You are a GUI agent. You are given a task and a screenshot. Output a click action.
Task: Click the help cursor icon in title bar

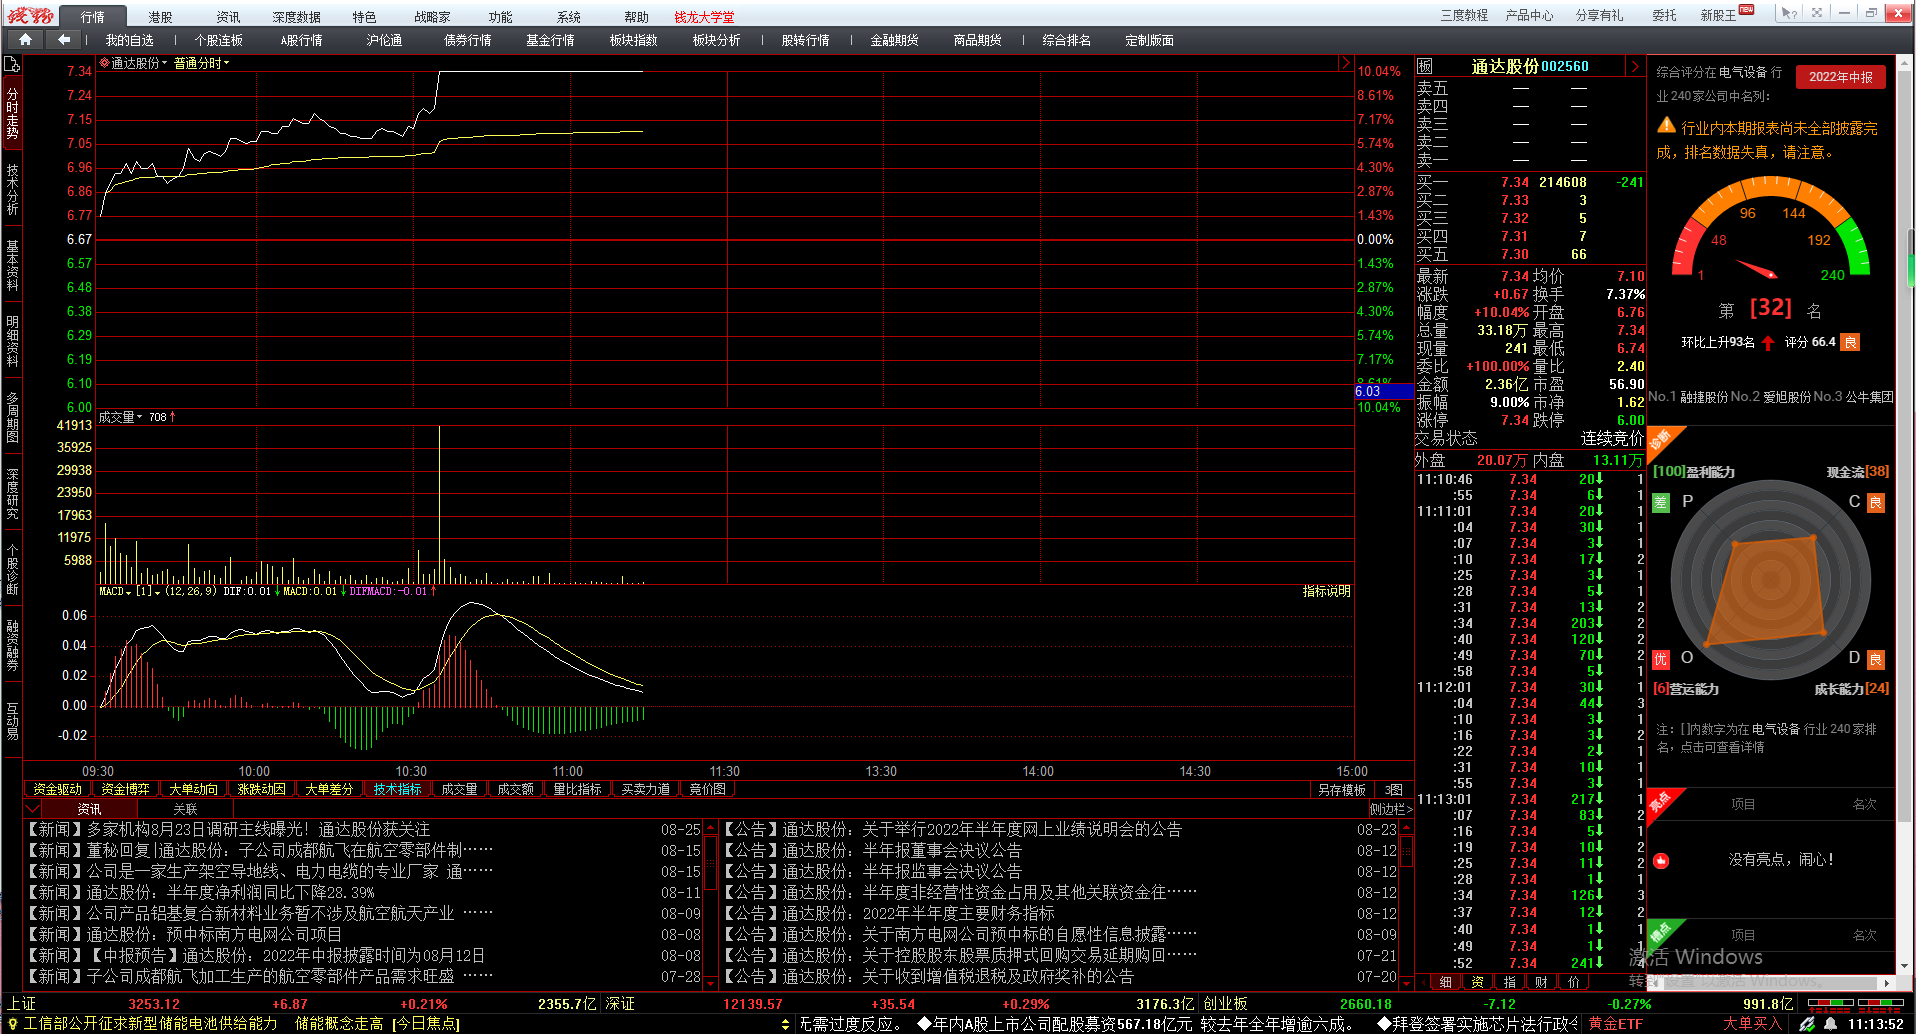pos(1789,13)
